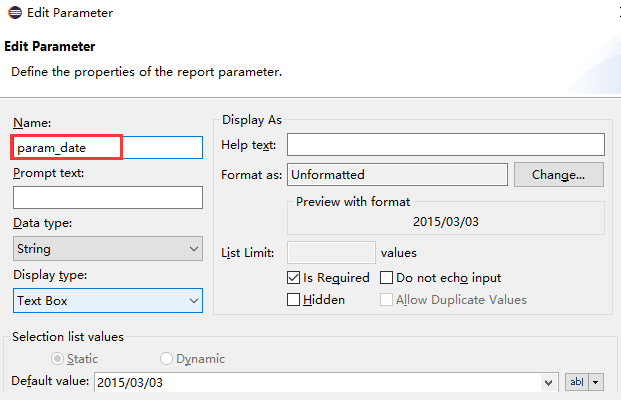Toggle the Allow Duplicate Values checkbox
Image resolution: width=621 pixels, height=400 pixels.
pyautogui.click(x=387, y=299)
